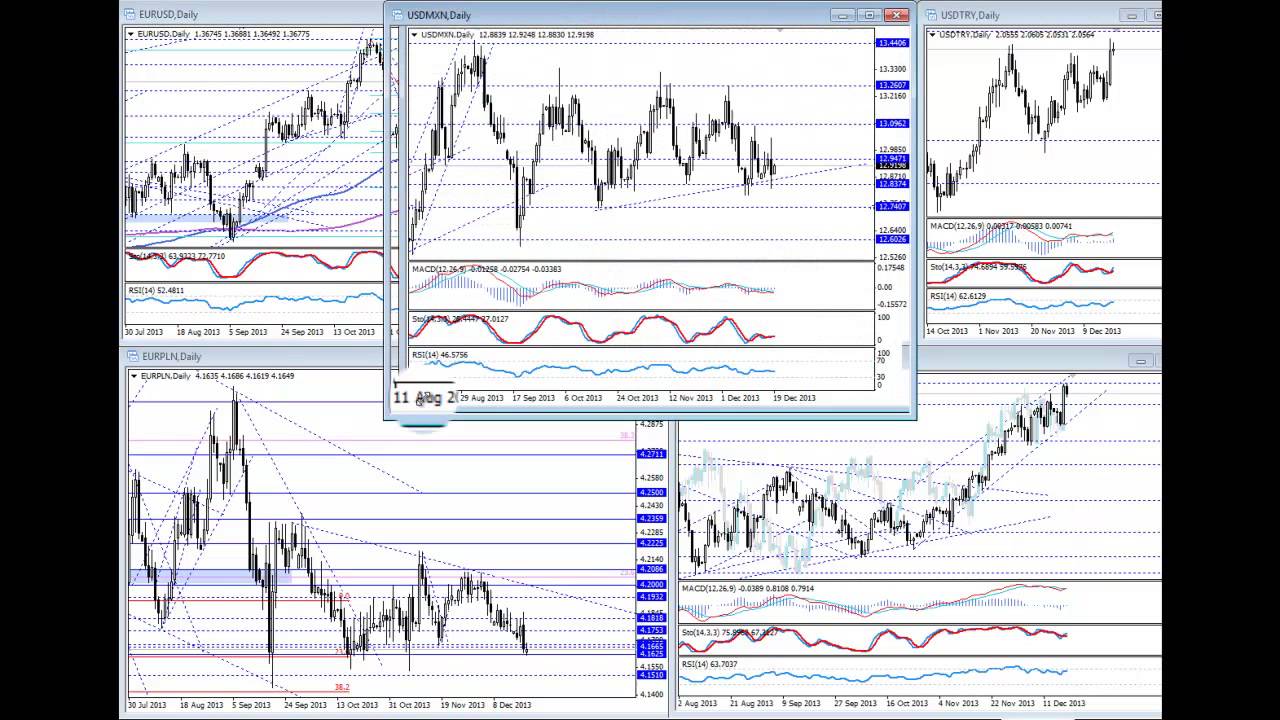Select the 4.2225 level on EURPLN chart
Screen dimensions: 1280x720
point(651,543)
